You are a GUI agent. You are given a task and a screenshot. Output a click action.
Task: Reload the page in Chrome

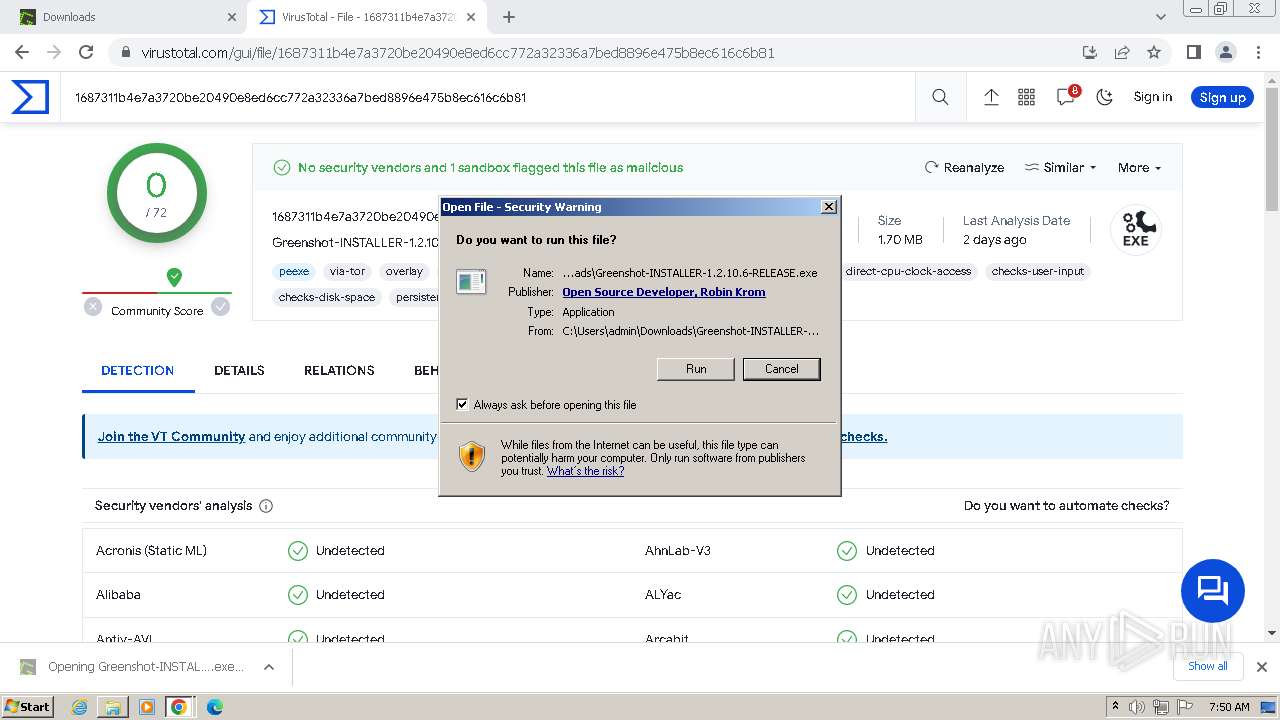click(x=86, y=52)
